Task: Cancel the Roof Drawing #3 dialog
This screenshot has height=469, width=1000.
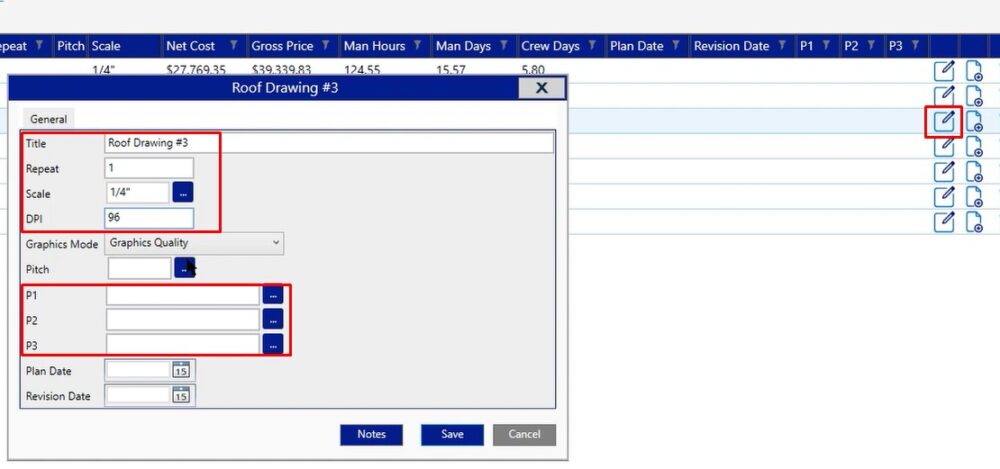Action: pos(524,434)
